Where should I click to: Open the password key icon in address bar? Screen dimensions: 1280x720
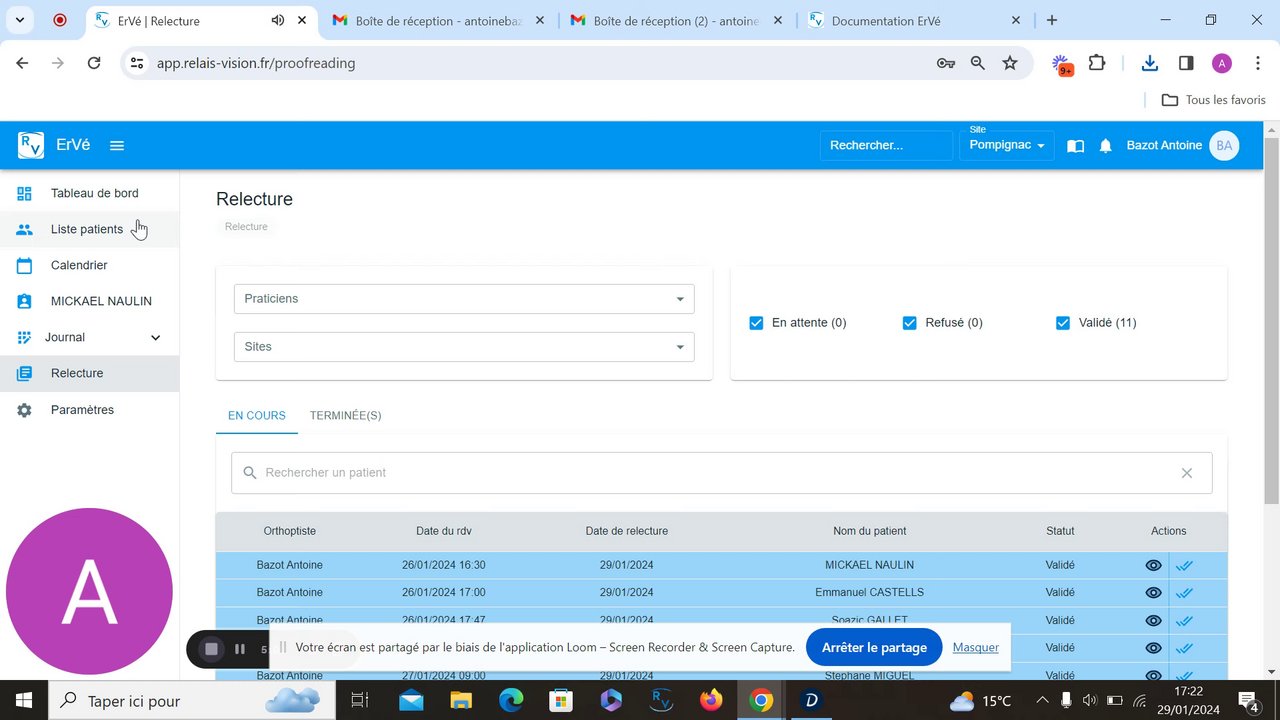click(x=945, y=63)
